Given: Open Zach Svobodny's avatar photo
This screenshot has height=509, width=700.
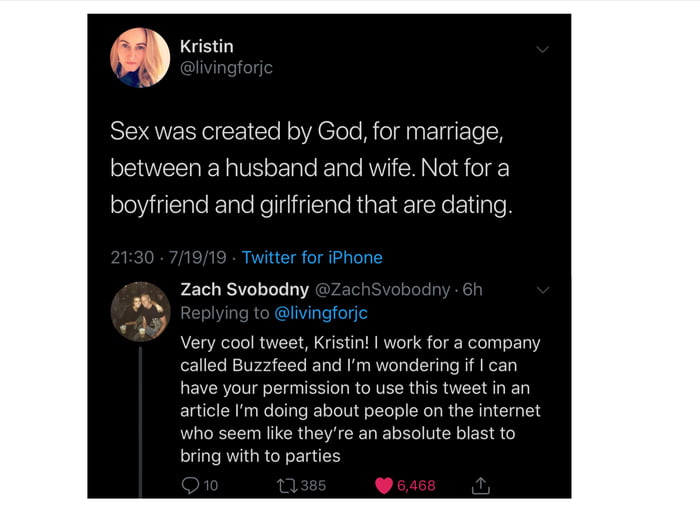Looking at the screenshot, I should click(x=140, y=311).
